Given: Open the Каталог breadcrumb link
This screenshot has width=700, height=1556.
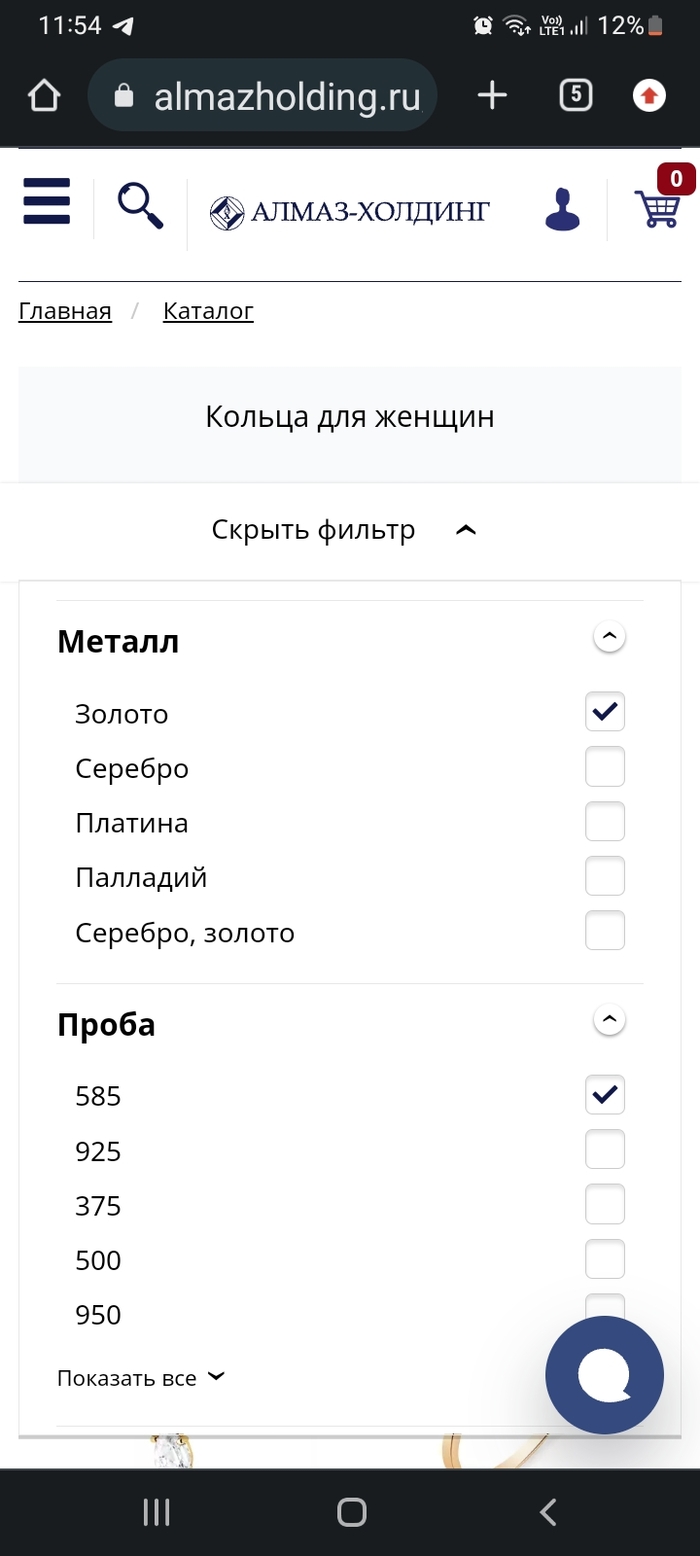Looking at the screenshot, I should 208,311.
